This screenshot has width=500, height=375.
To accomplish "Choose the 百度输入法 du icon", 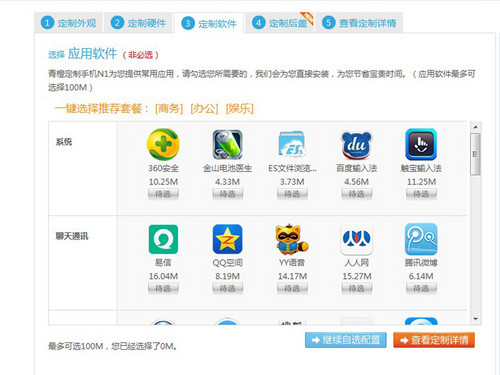I will (356, 145).
